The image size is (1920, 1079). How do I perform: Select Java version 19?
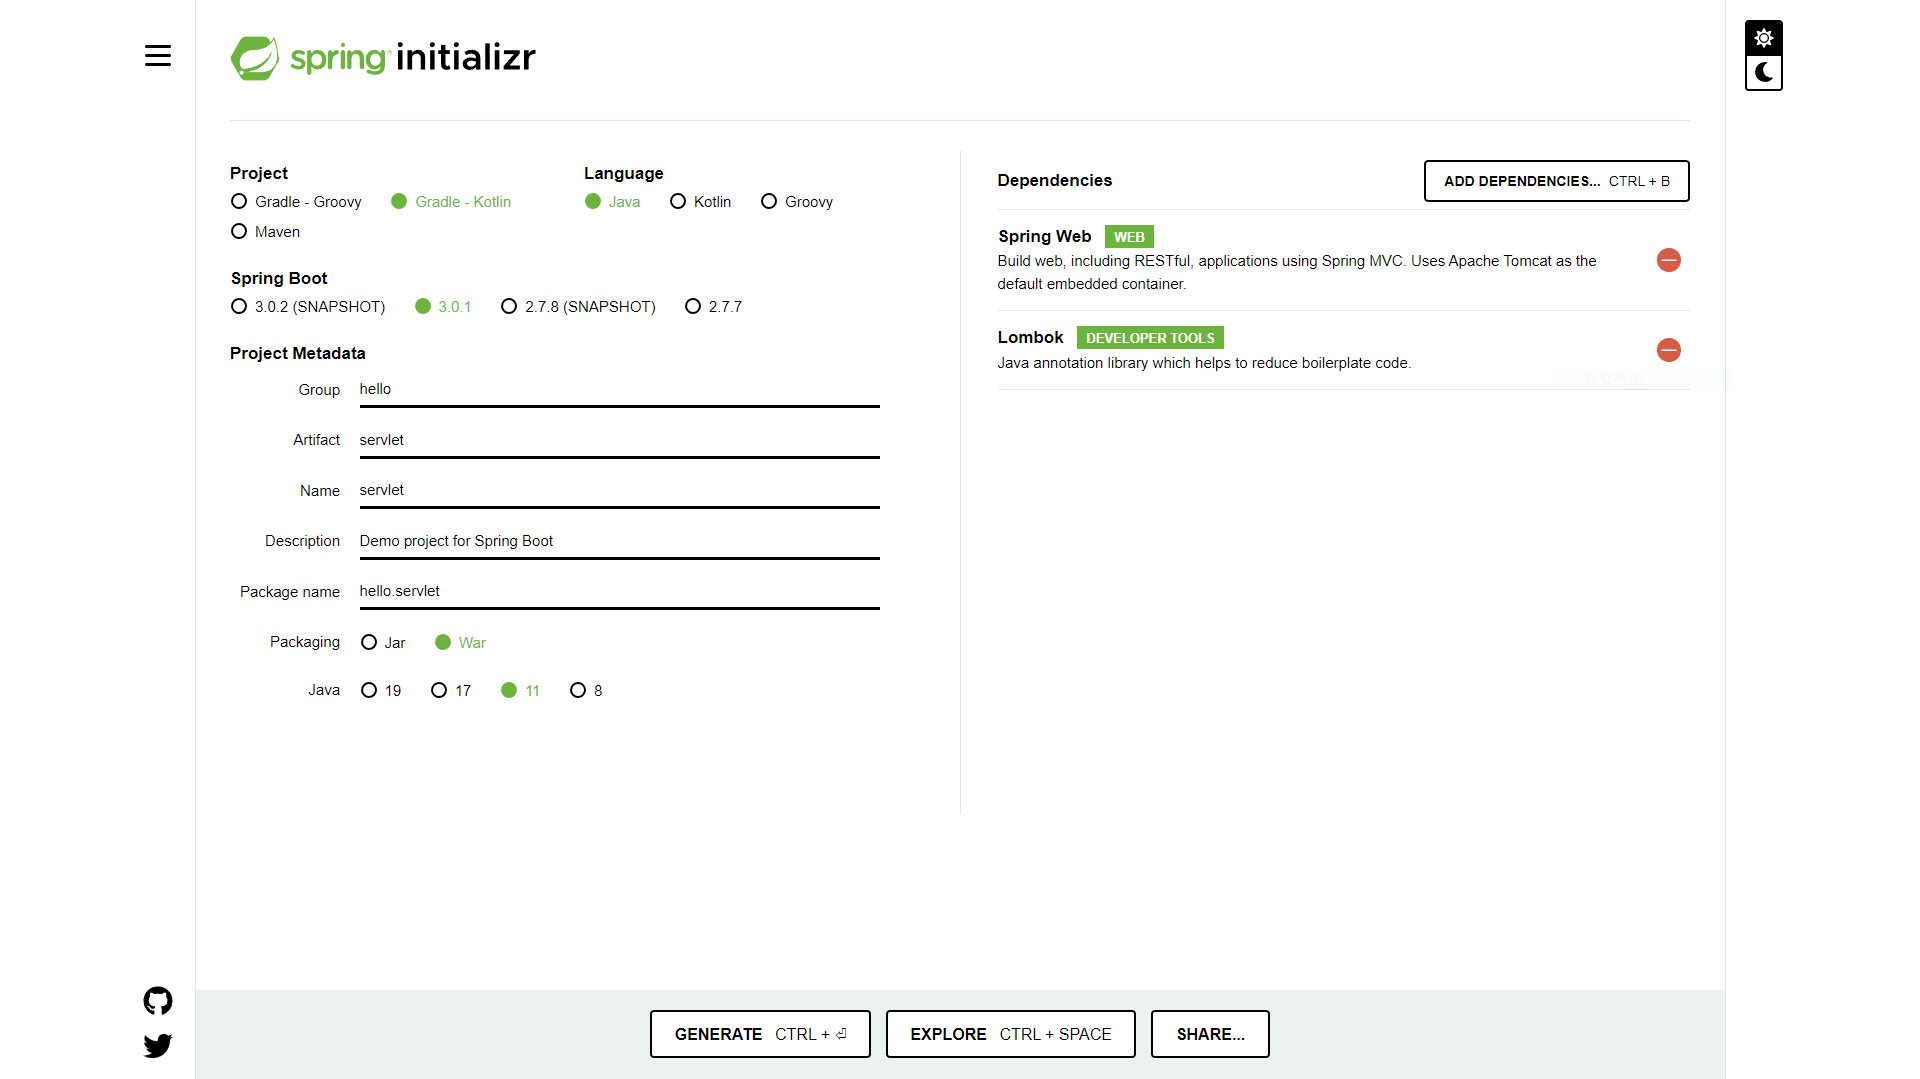point(381,691)
